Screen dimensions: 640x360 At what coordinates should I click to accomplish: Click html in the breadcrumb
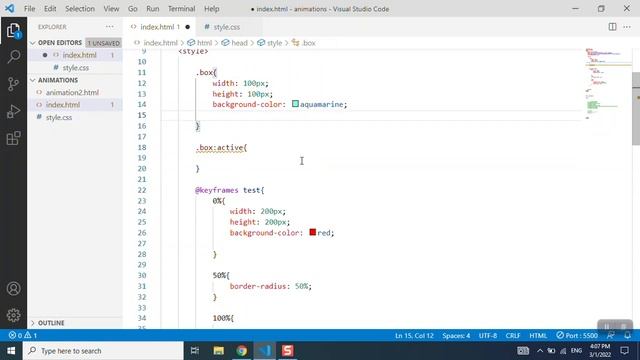pyautogui.click(x=204, y=43)
